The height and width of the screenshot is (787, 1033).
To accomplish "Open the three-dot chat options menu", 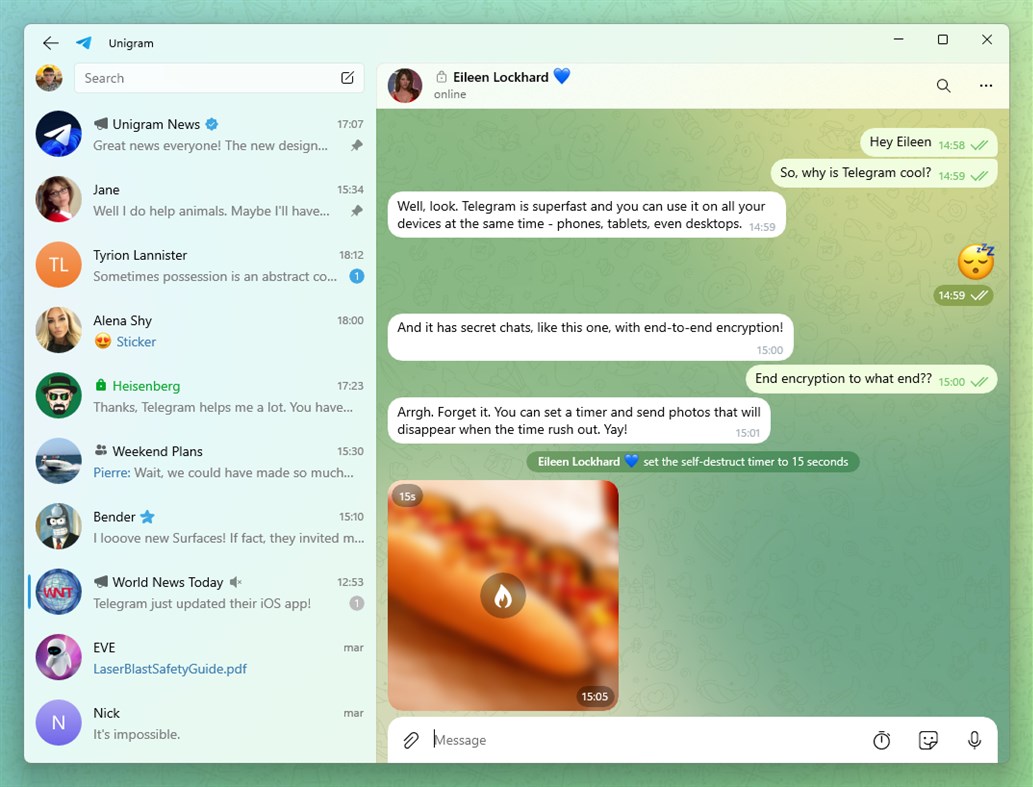I will pyautogui.click(x=986, y=86).
